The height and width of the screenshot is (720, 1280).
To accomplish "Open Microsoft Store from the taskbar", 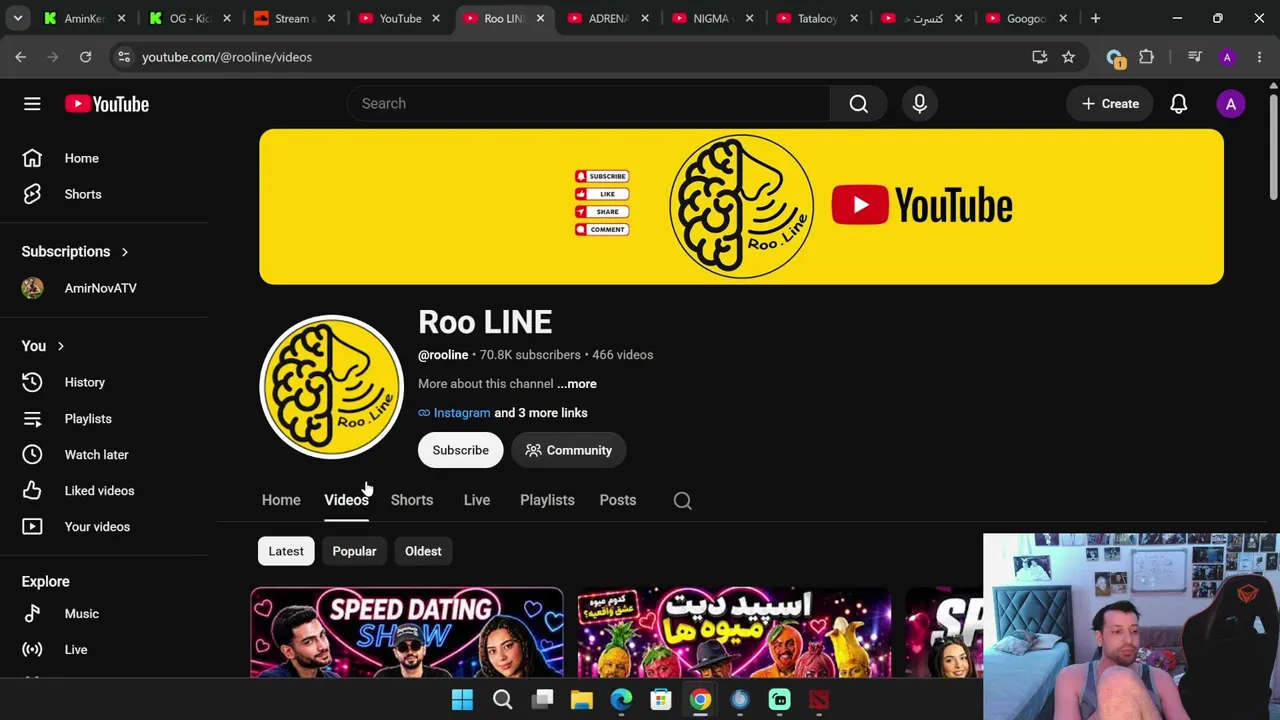I will point(660,700).
